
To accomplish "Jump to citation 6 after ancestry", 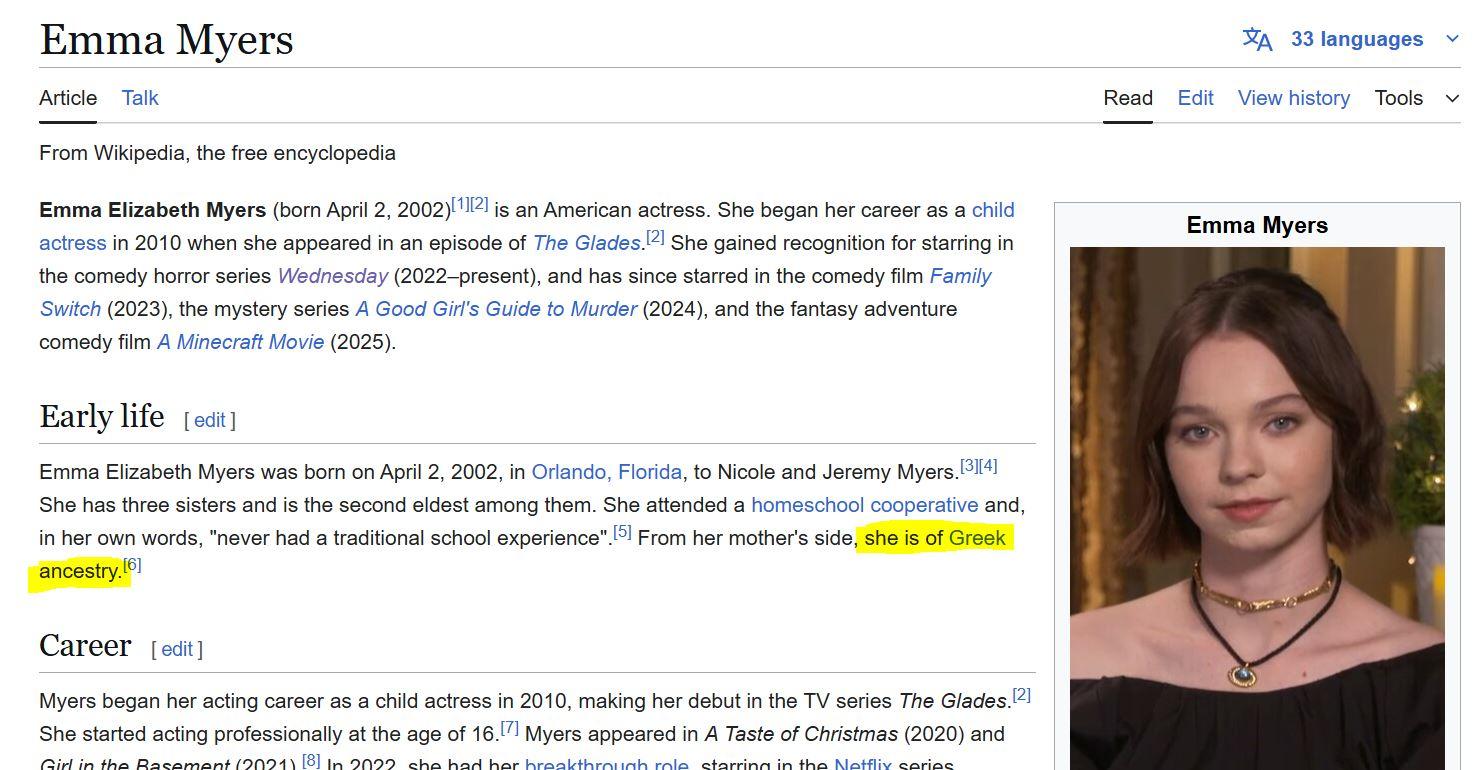I will [x=132, y=565].
